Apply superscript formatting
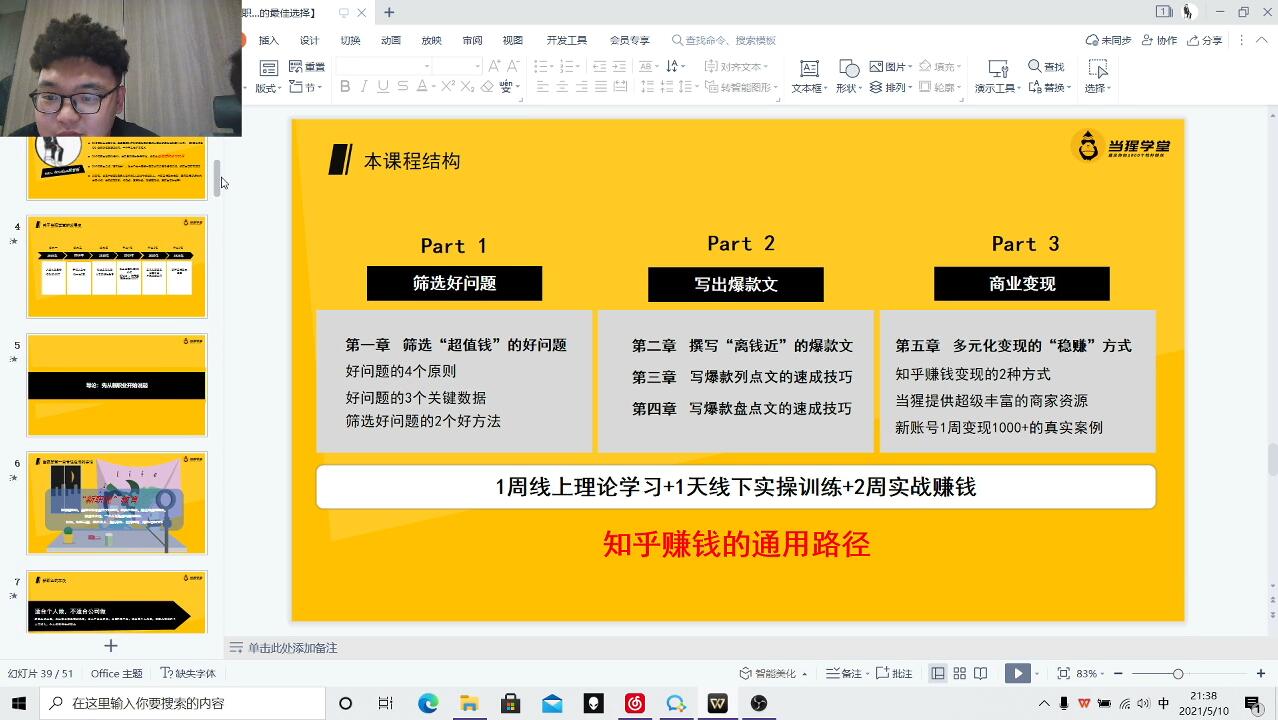 (x=448, y=87)
